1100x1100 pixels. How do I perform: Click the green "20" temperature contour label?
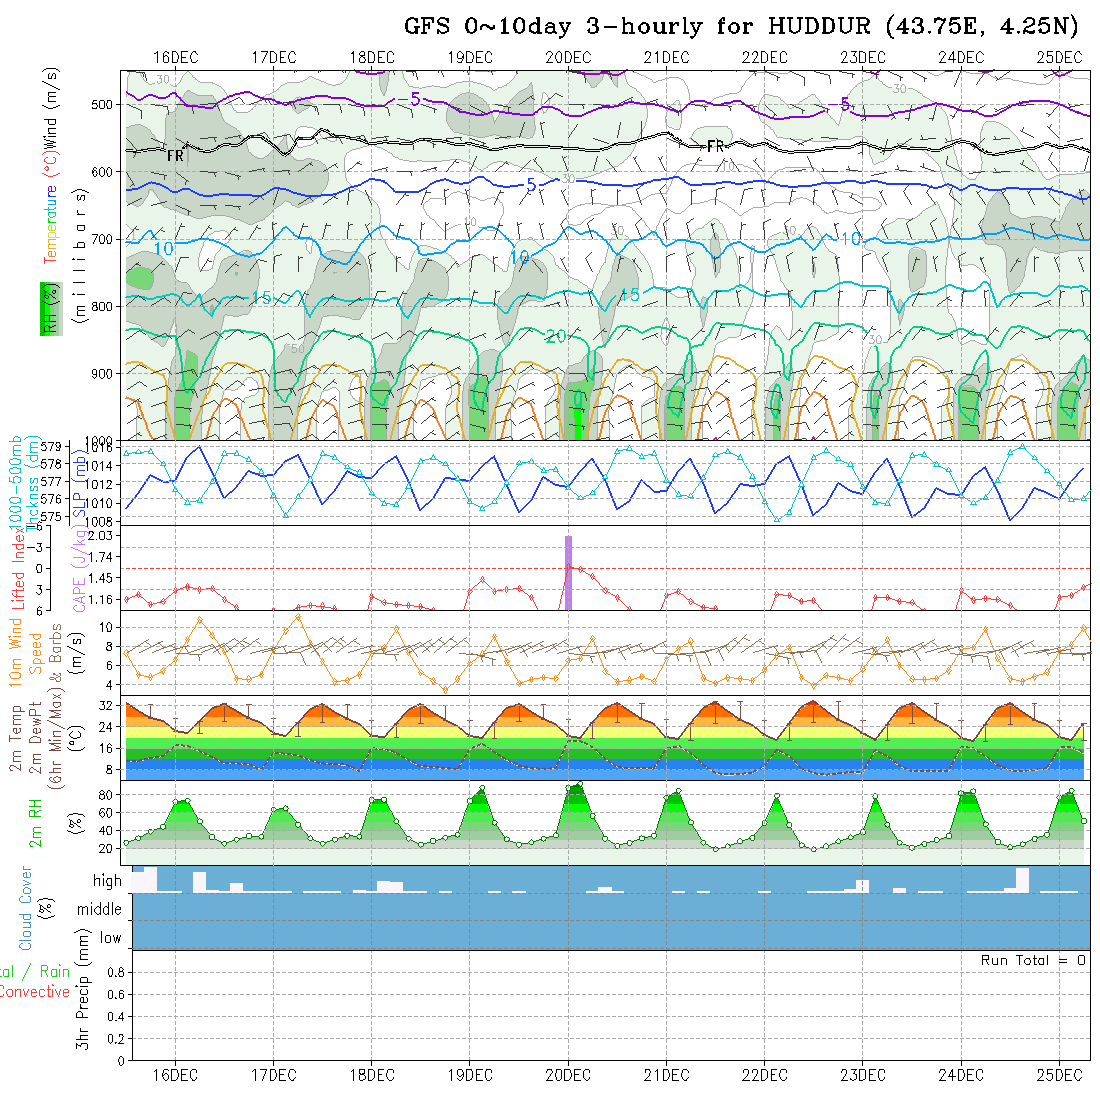(x=556, y=337)
